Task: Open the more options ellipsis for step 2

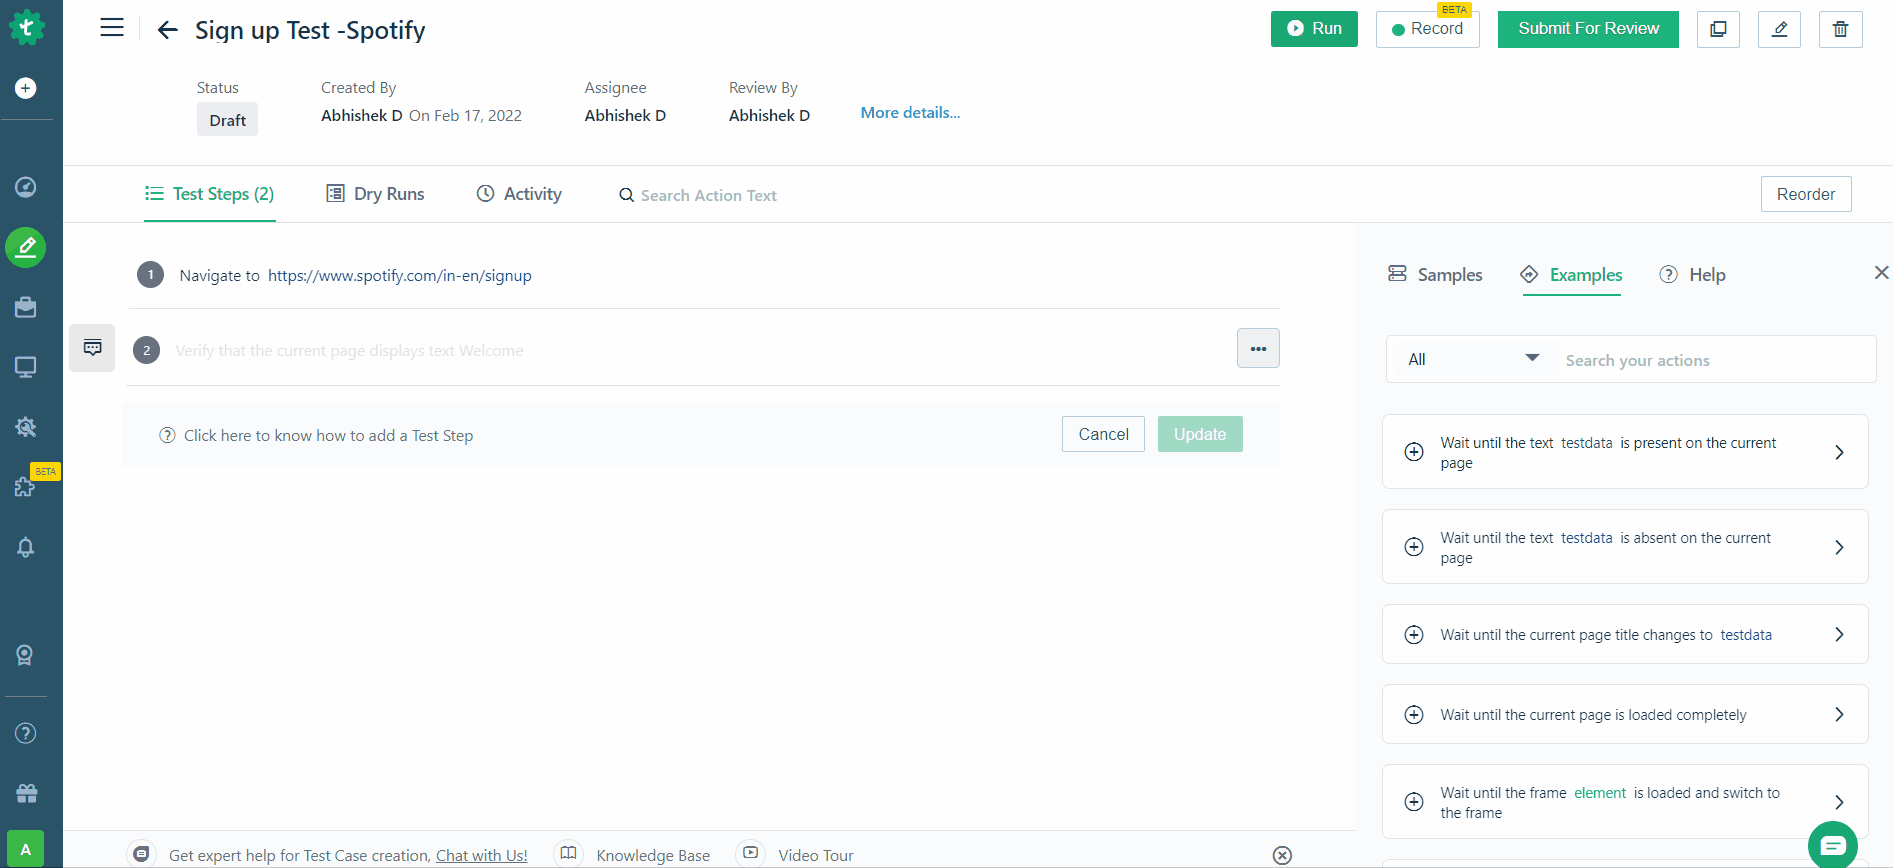Action: [1258, 348]
